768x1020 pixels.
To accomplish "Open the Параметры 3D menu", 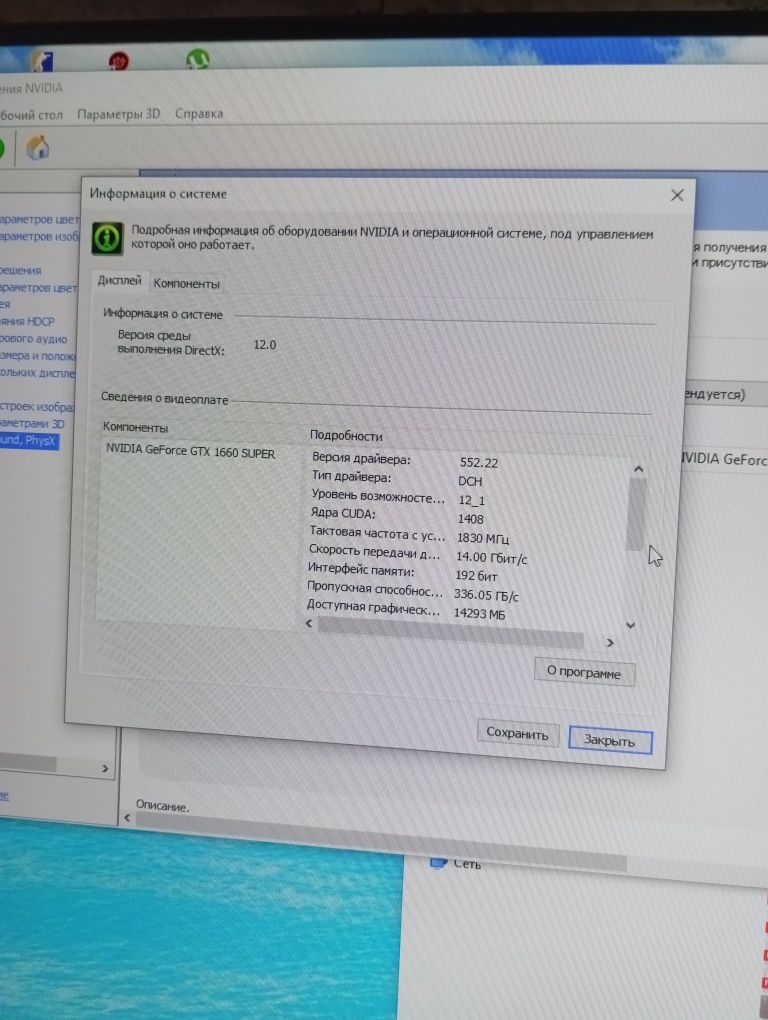I will click(x=118, y=114).
